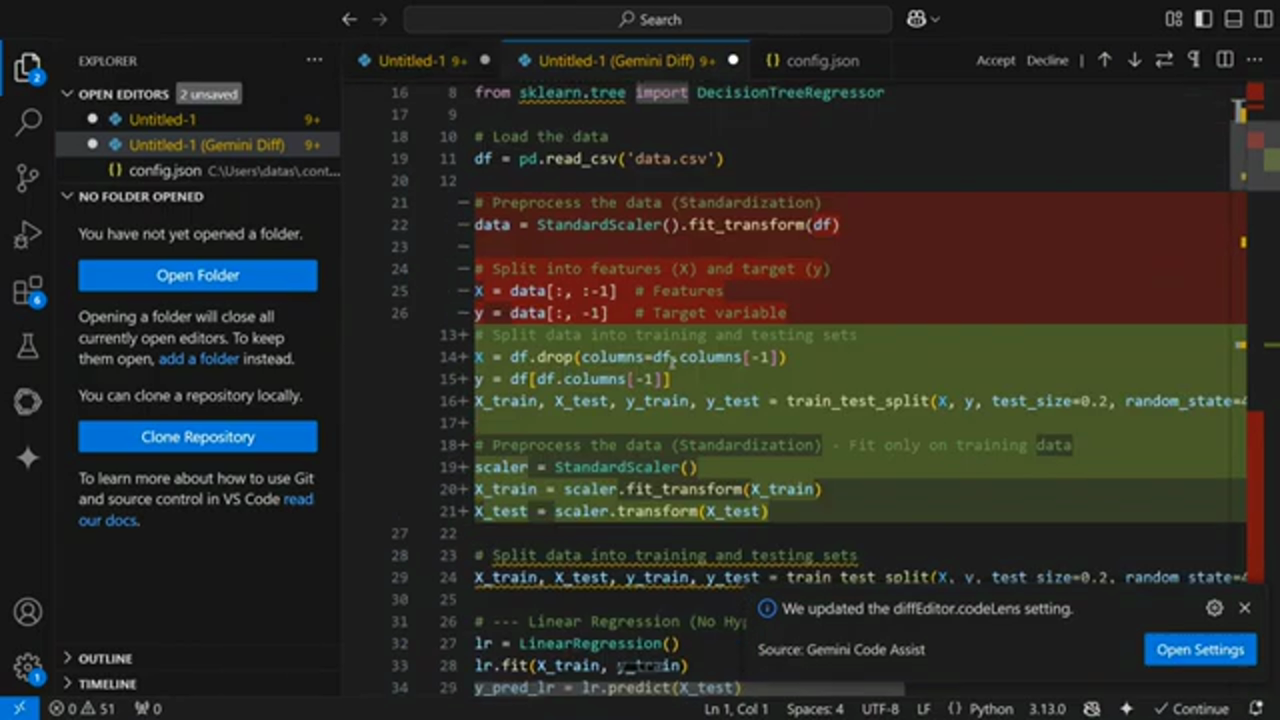Open Run and Debug view

[x=28, y=235]
